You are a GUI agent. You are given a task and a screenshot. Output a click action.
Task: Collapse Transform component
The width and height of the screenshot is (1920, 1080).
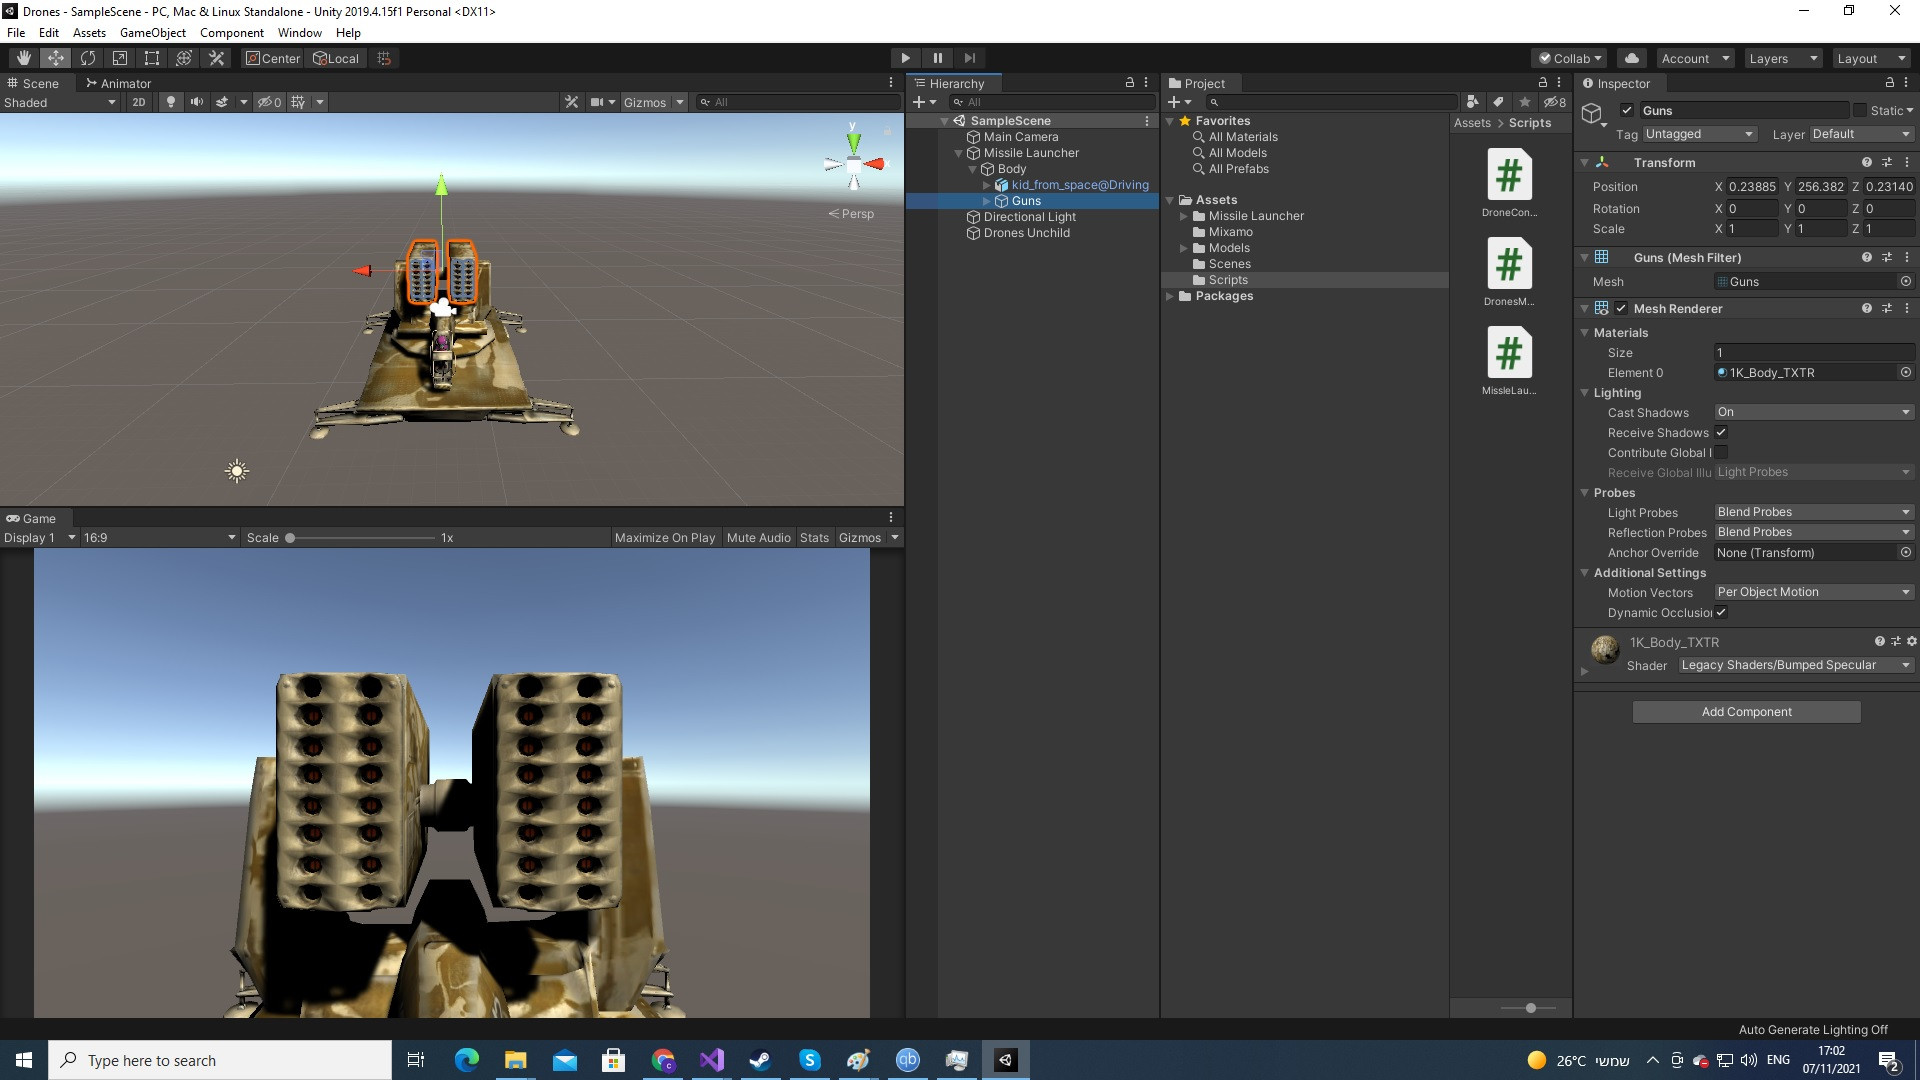(x=1585, y=162)
